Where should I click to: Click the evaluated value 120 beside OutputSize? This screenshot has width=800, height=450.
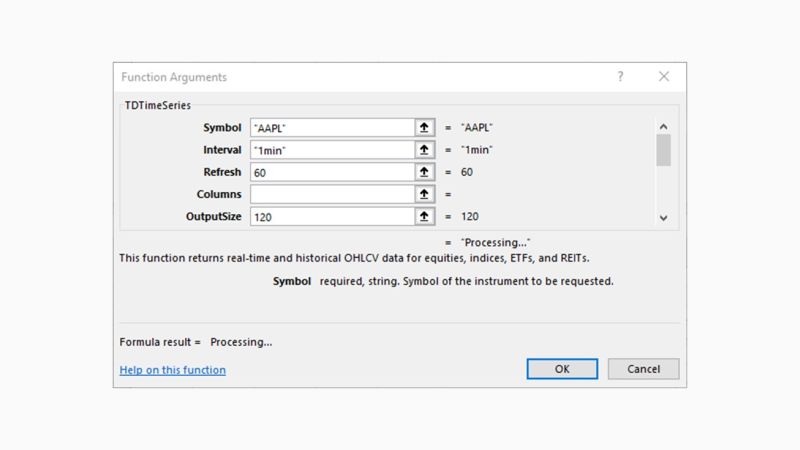[x=469, y=216]
